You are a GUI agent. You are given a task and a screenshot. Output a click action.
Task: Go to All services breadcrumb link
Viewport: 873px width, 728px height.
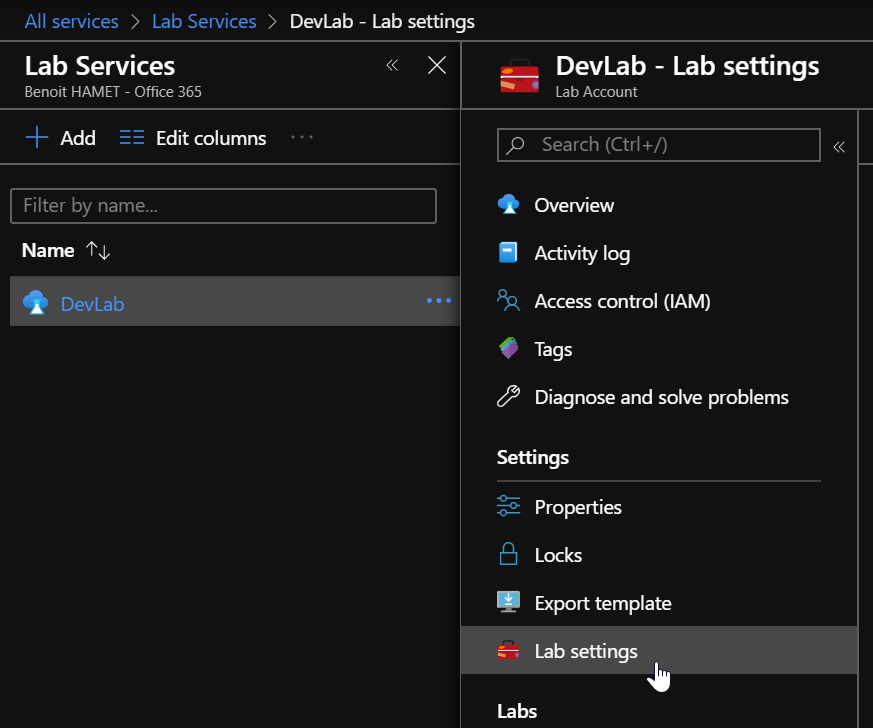(72, 21)
